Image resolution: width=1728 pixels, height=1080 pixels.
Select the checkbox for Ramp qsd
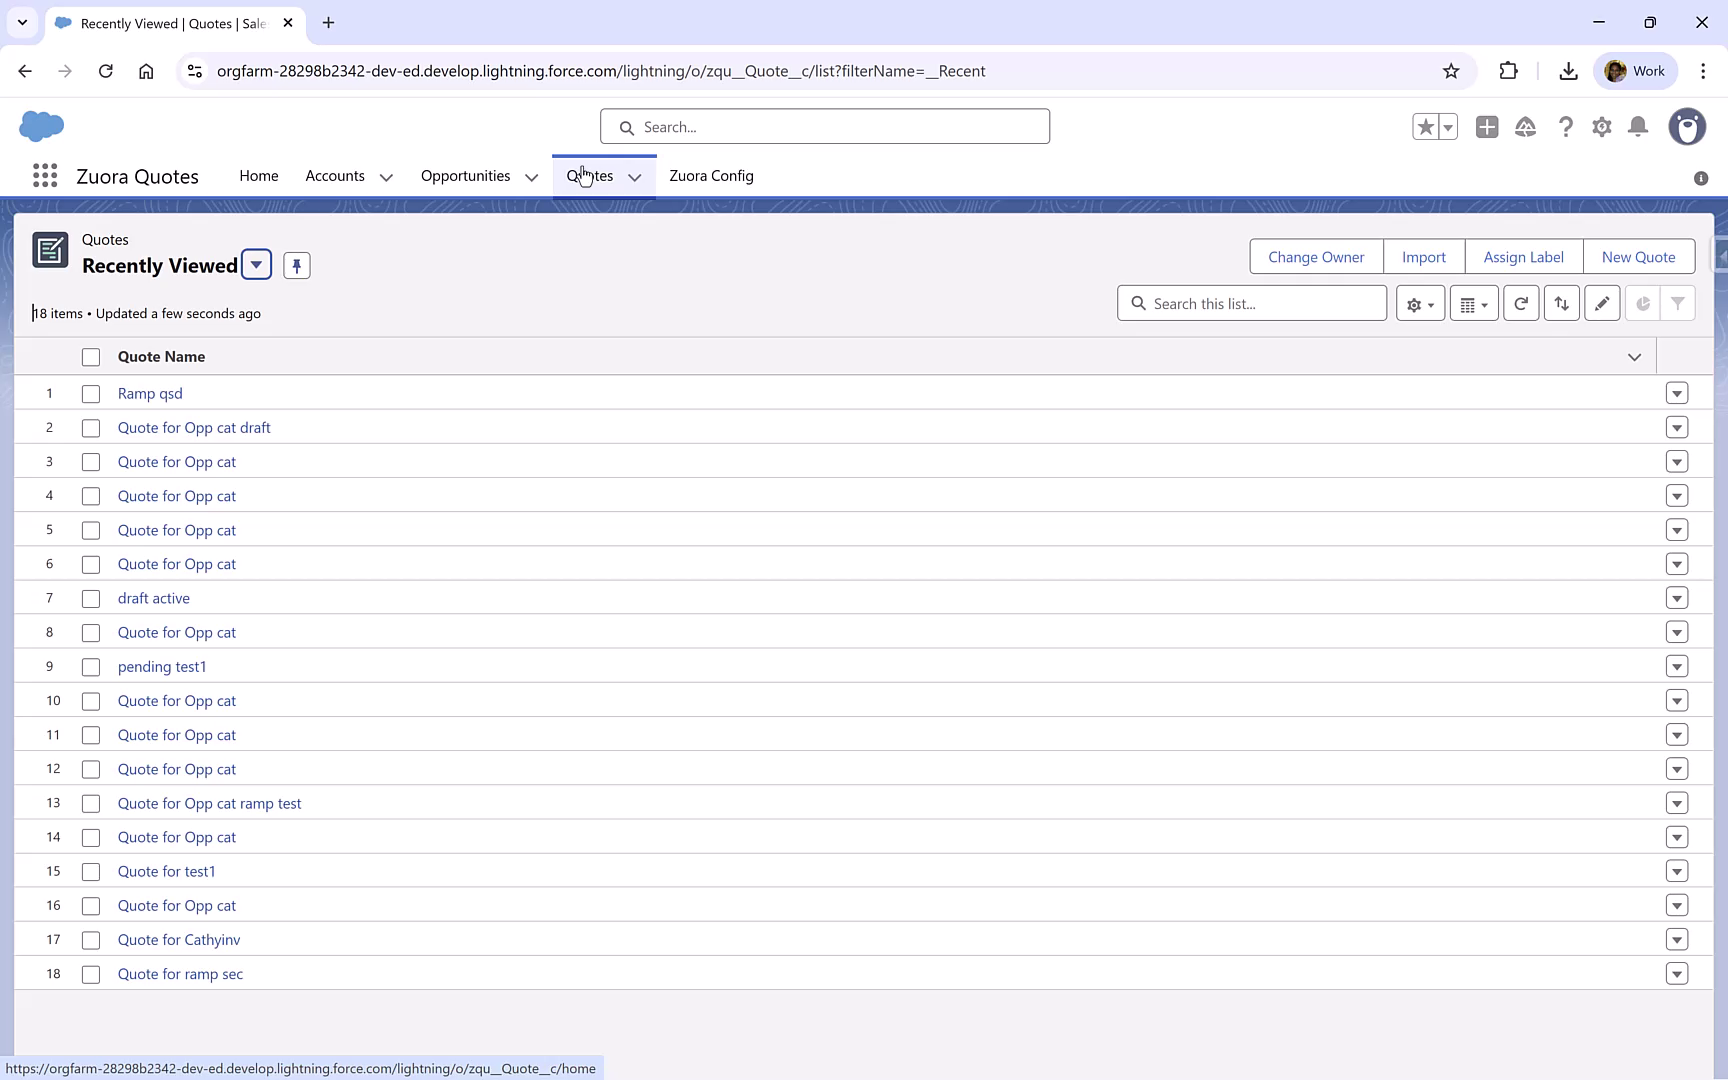click(91, 393)
